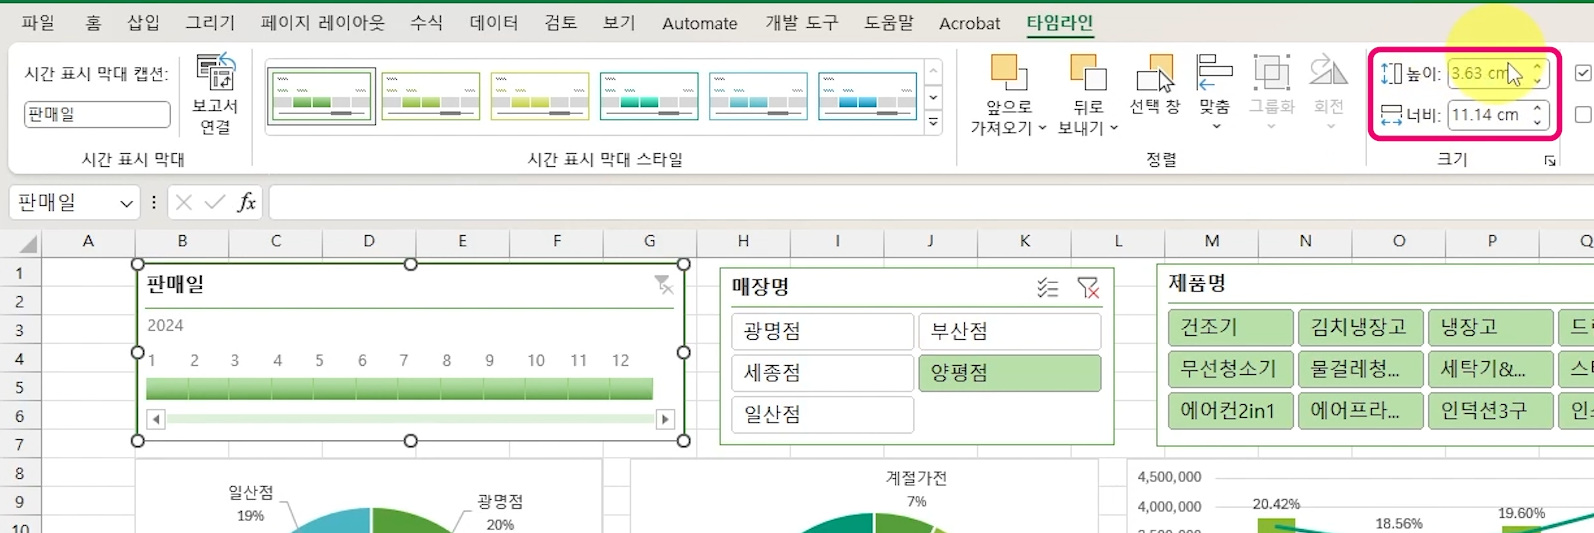Select row 5 header
1594x533 pixels.
click(x=19, y=387)
